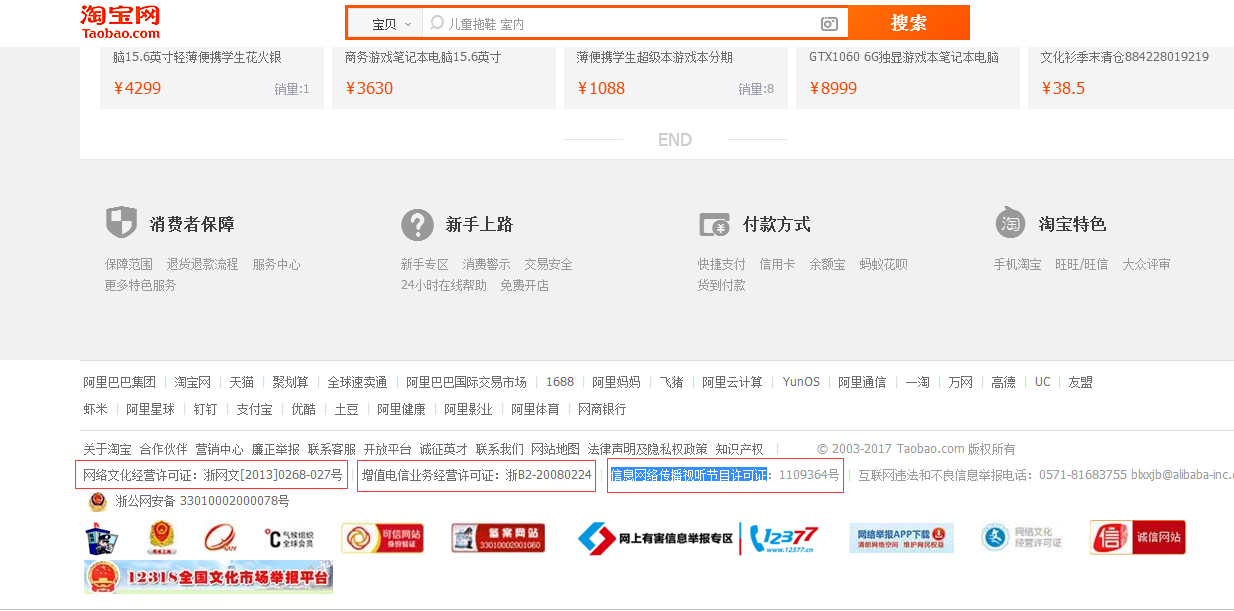Image resolution: width=1234 pixels, height=611 pixels.
Task: Click the police badge beside 浙公网安备
Action: pyautogui.click(x=98, y=501)
